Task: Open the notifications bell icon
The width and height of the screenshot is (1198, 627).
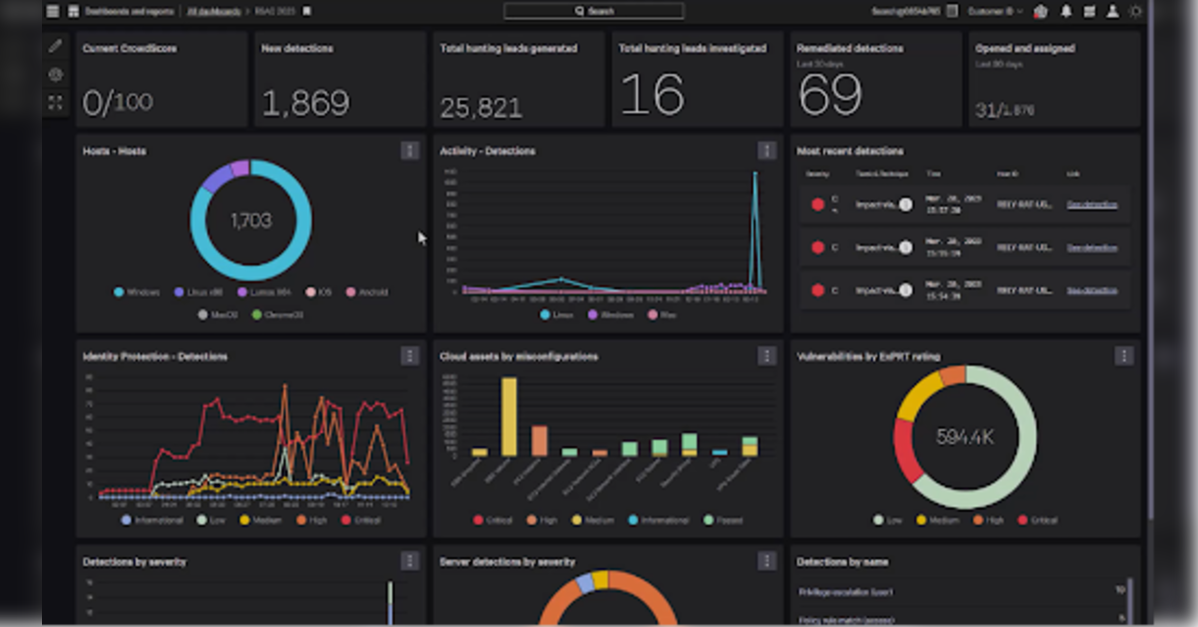Action: [1066, 11]
